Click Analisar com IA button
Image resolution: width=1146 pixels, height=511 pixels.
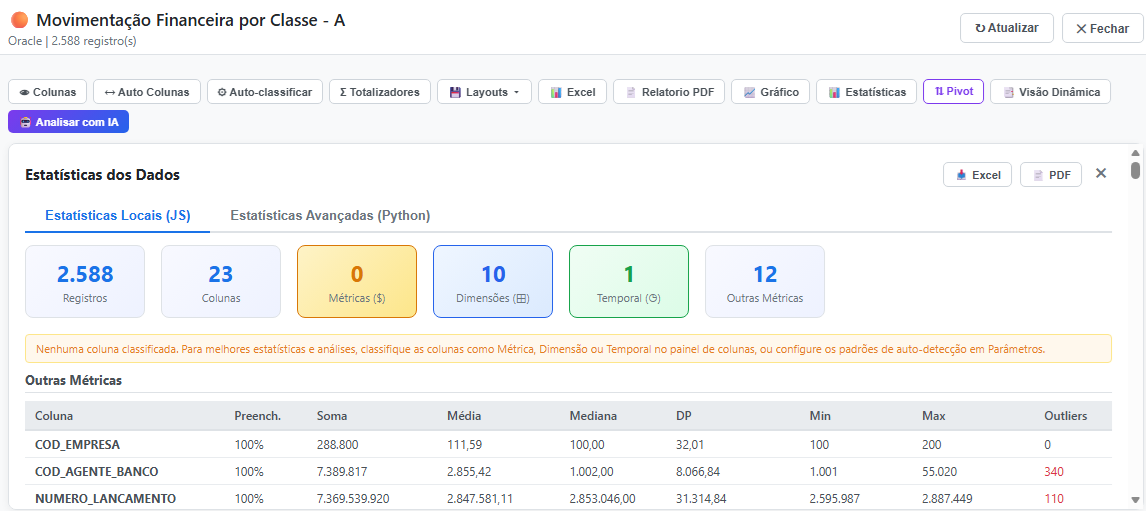[69, 122]
